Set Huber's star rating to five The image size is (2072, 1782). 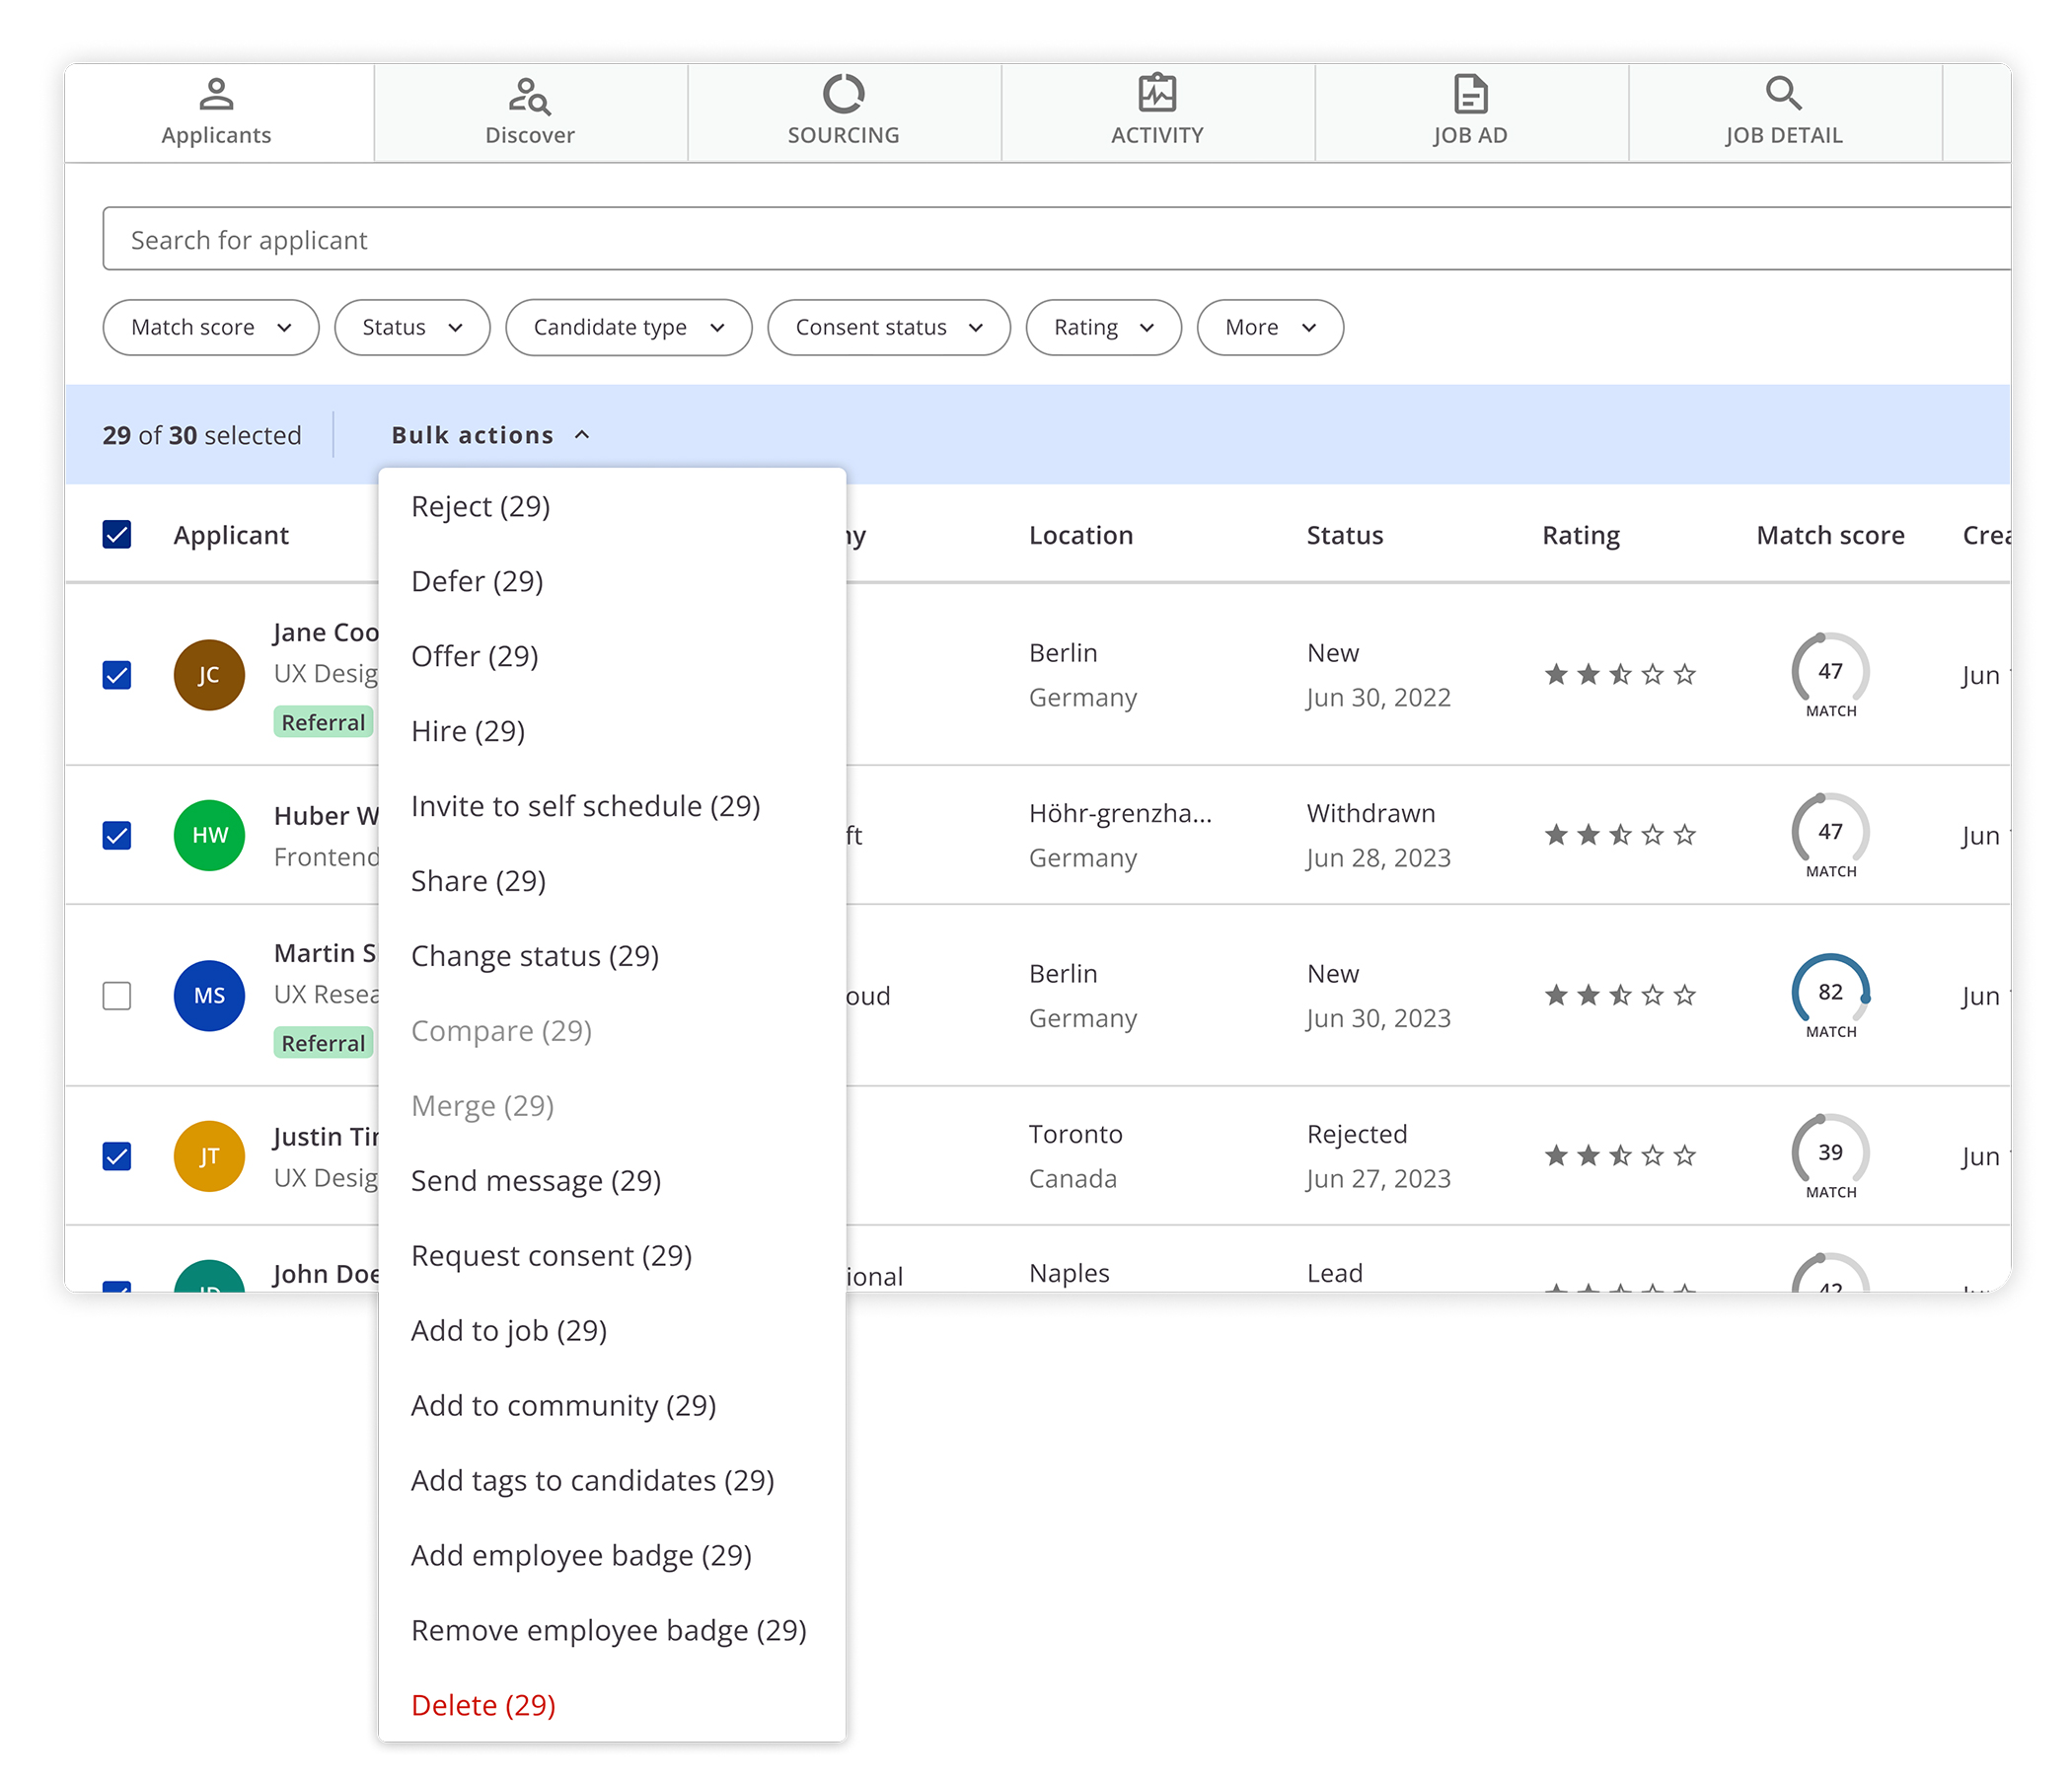1686,835
